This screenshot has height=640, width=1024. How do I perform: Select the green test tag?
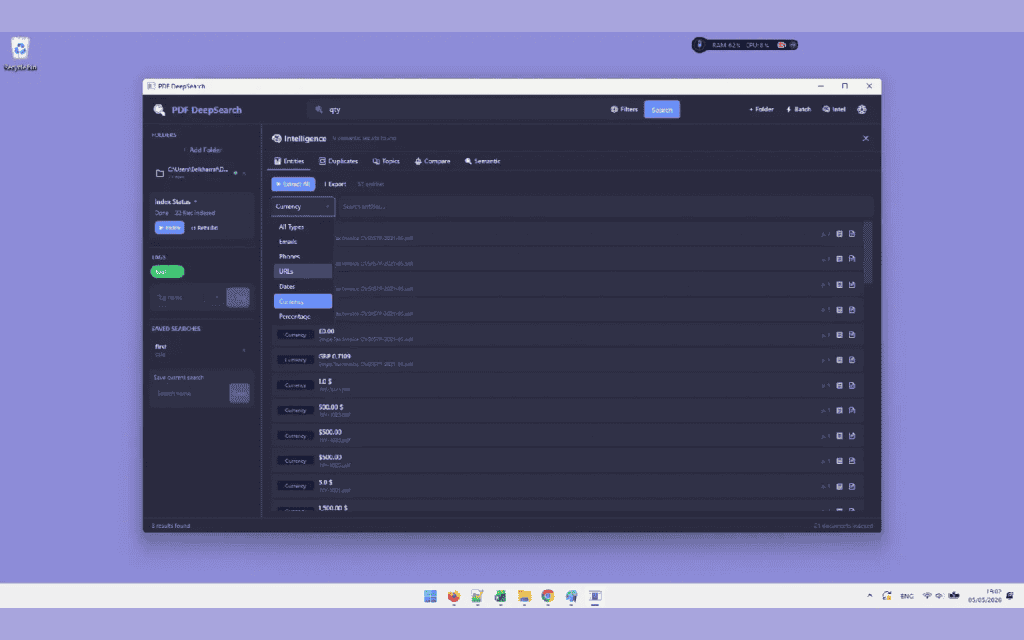pyautogui.click(x=167, y=272)
